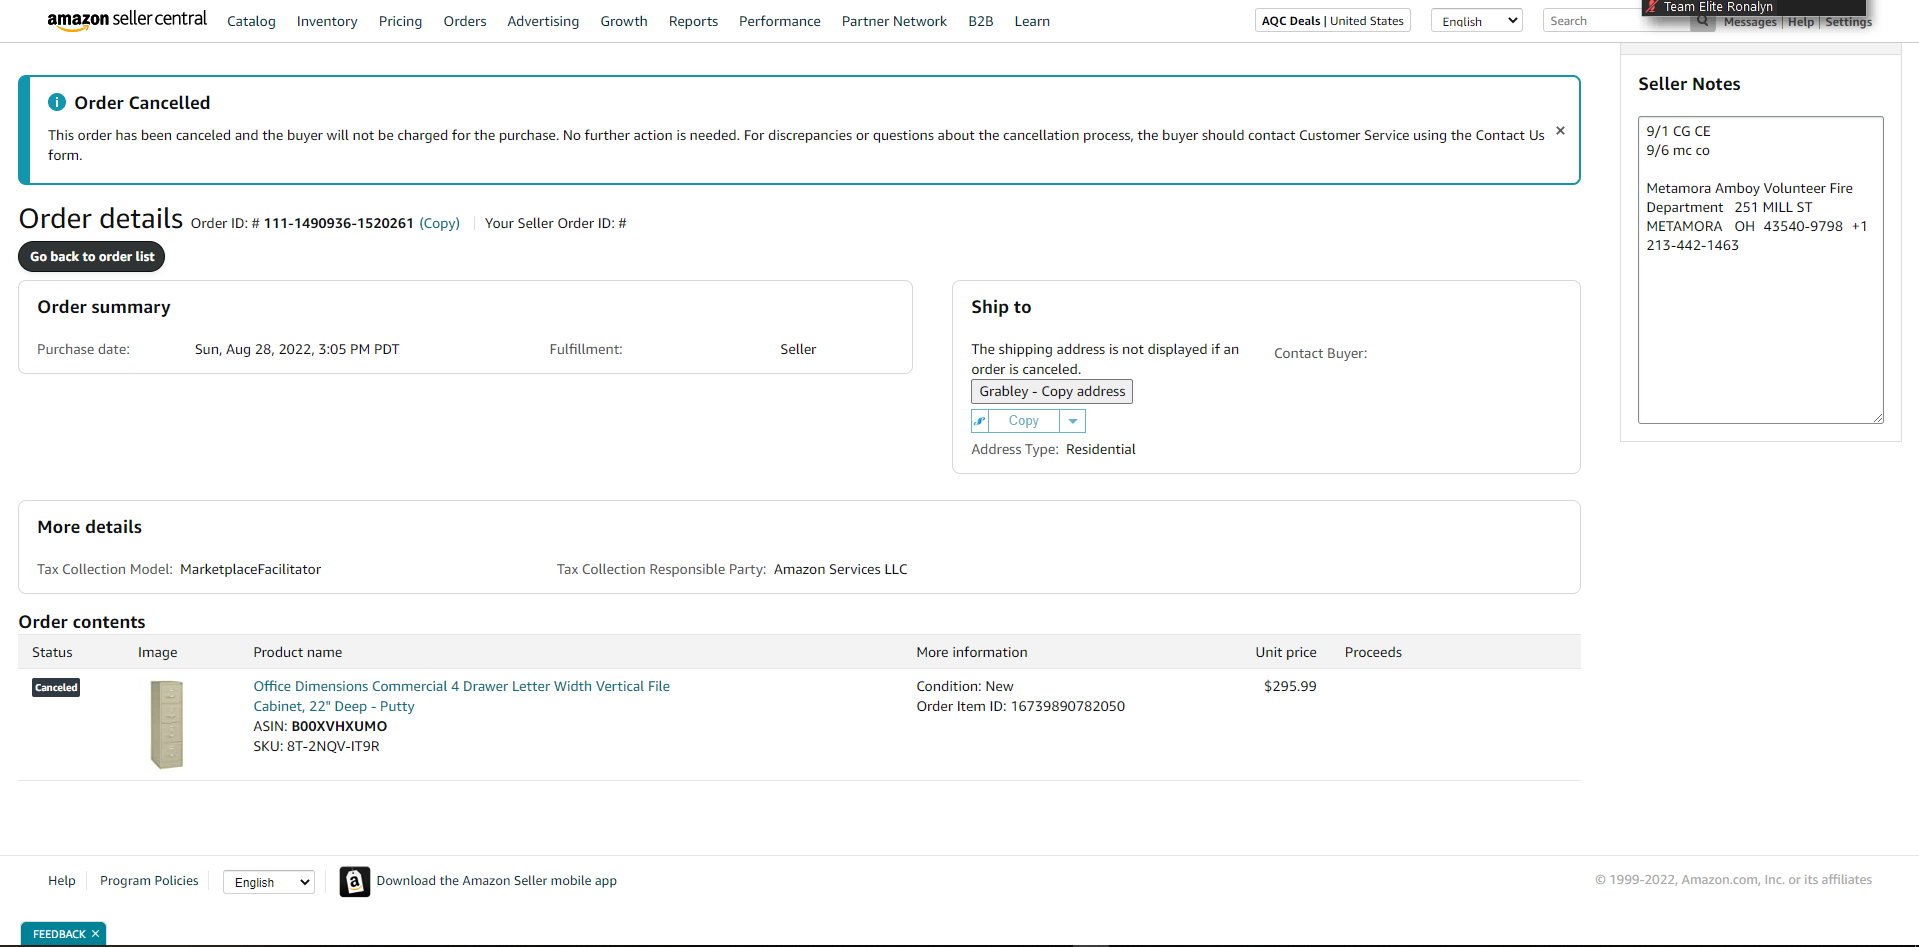Open Settings in the header
1919x947 pixels.
click(x=1848, y=22)
